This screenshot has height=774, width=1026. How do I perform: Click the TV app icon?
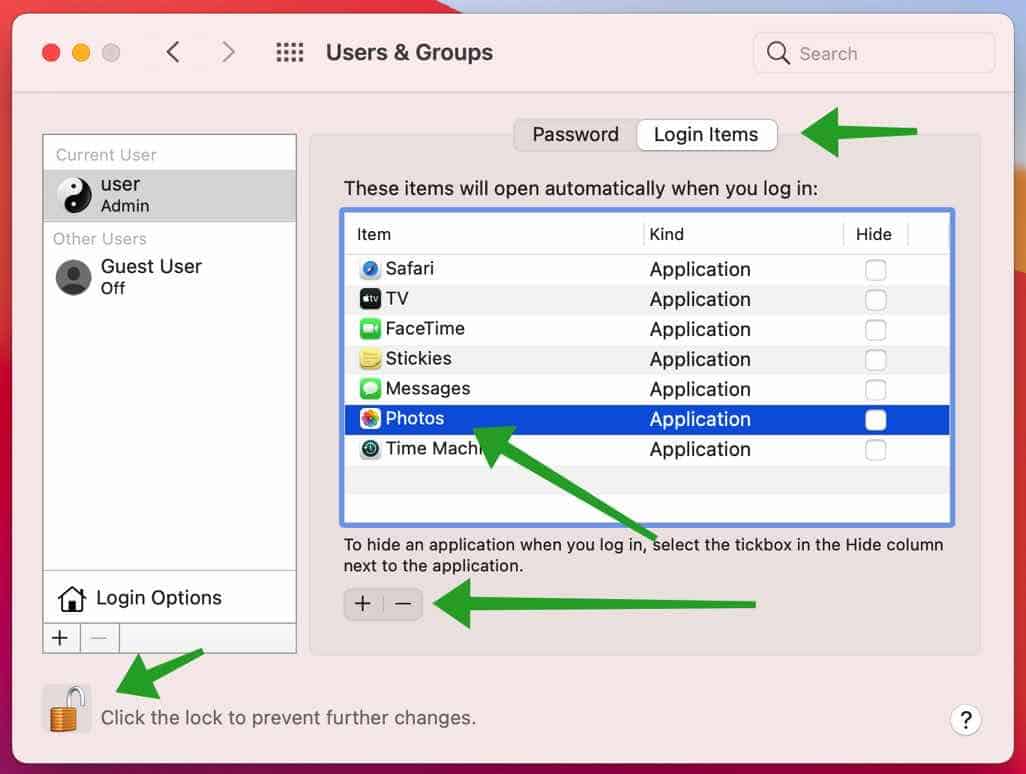pyautogui.click(x=370, y=299)
